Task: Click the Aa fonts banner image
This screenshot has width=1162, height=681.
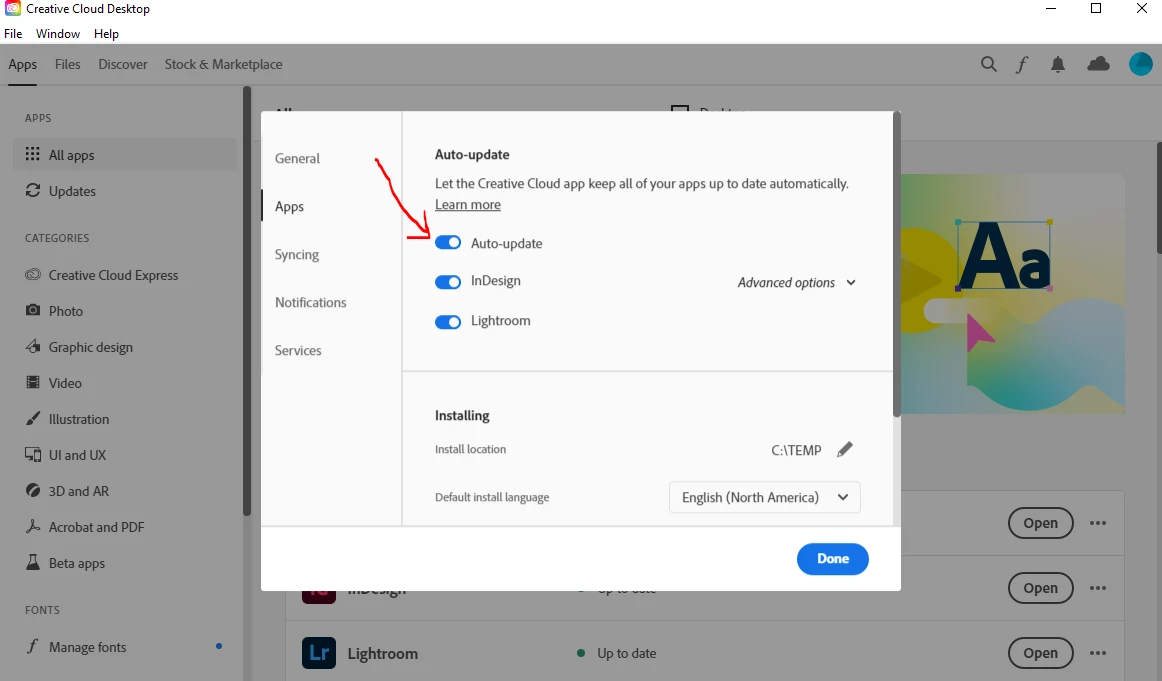Action: pos(1013,294)
